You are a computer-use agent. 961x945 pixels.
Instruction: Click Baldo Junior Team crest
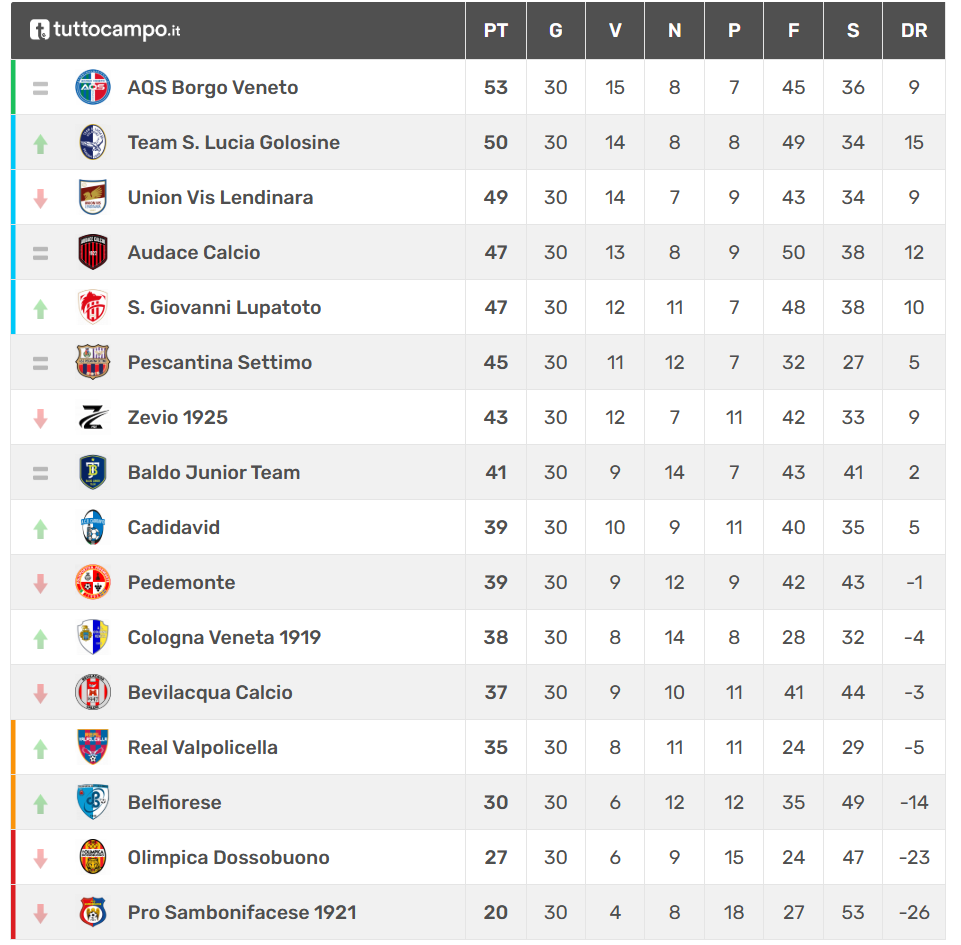93,472
